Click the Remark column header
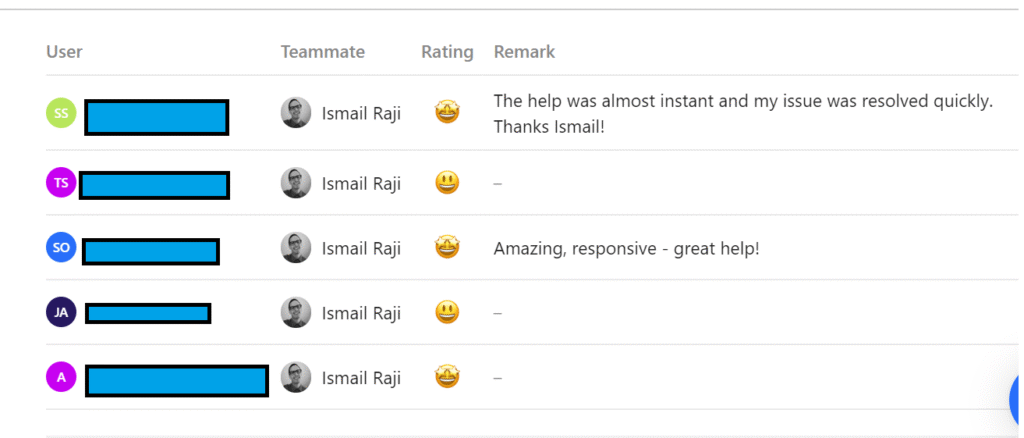The height and width of the screenshot is (438, 1024). click(524, 52)
